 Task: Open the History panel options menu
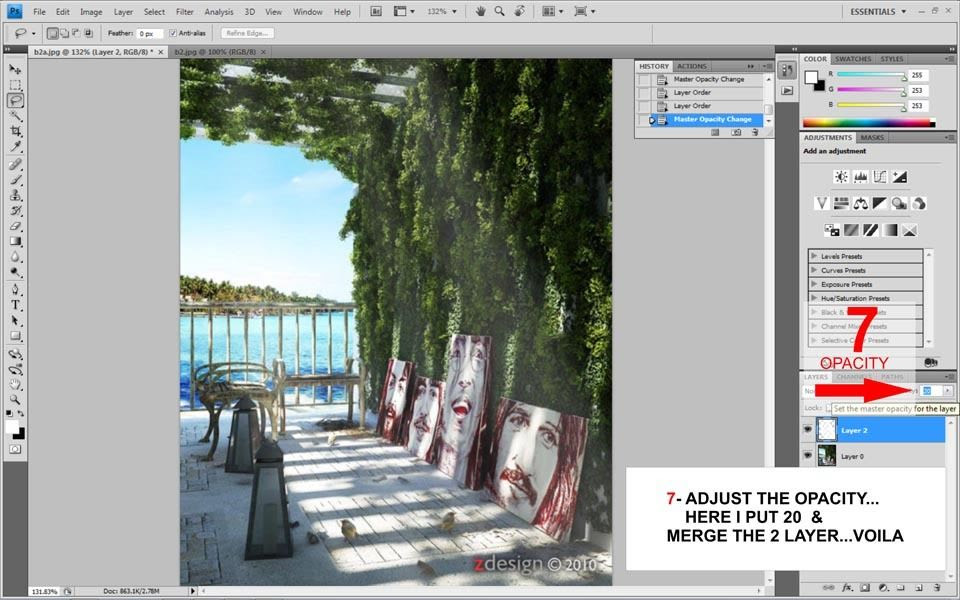tap(767, 66)
